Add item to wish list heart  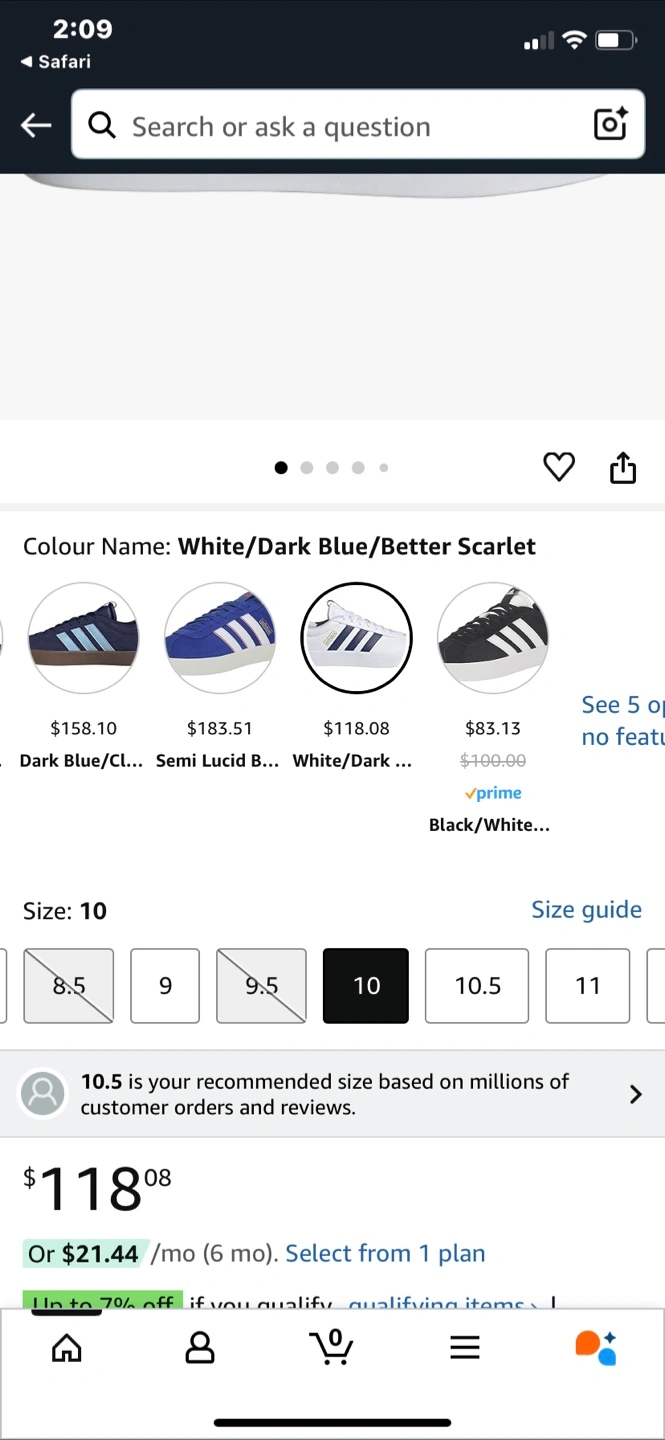coord(559,467)
